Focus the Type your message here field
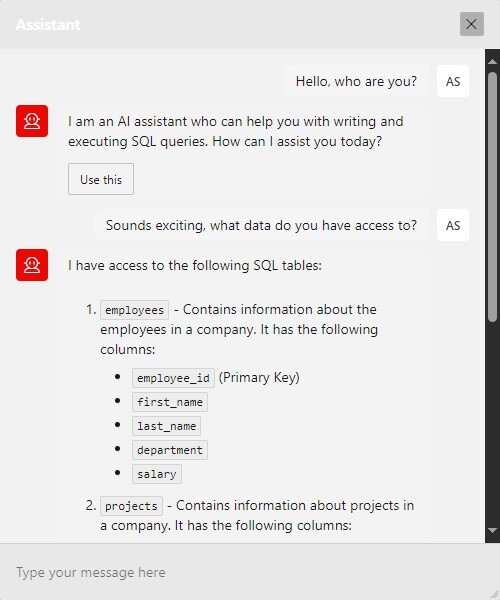The image size is (500, 600). pyautogui.click(x=245, y=572)
